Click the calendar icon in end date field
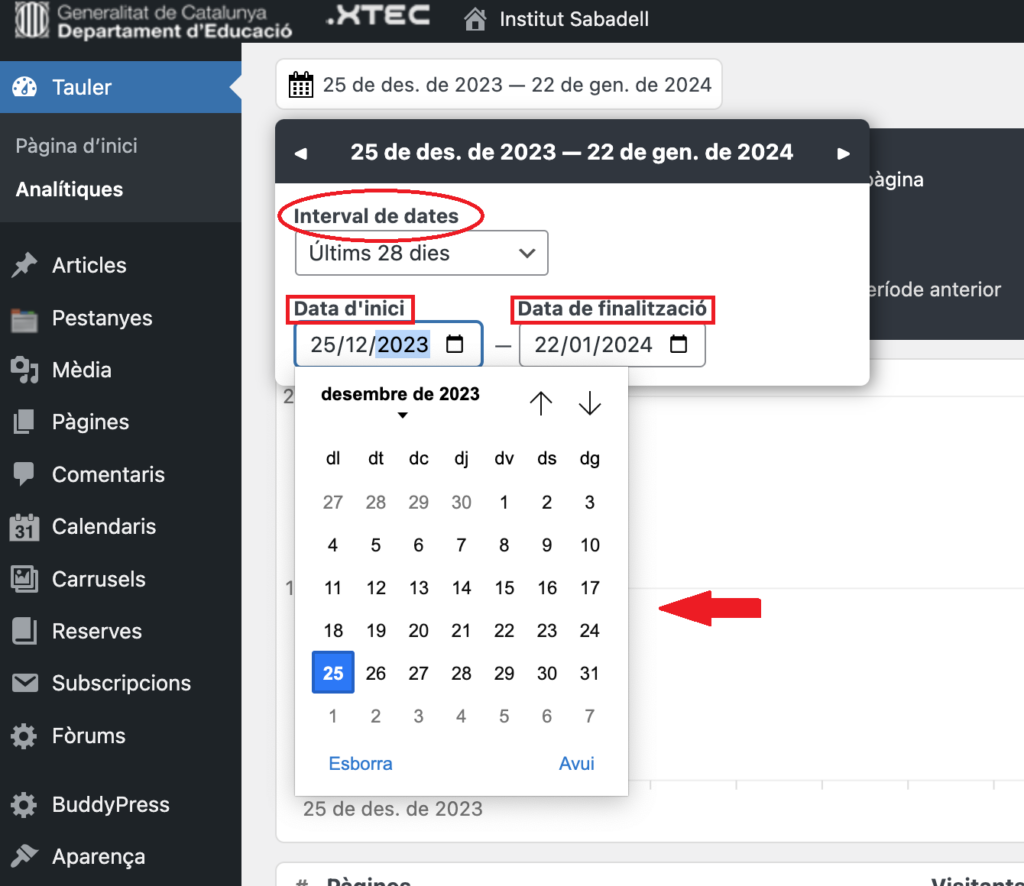 tap(678, 344)
